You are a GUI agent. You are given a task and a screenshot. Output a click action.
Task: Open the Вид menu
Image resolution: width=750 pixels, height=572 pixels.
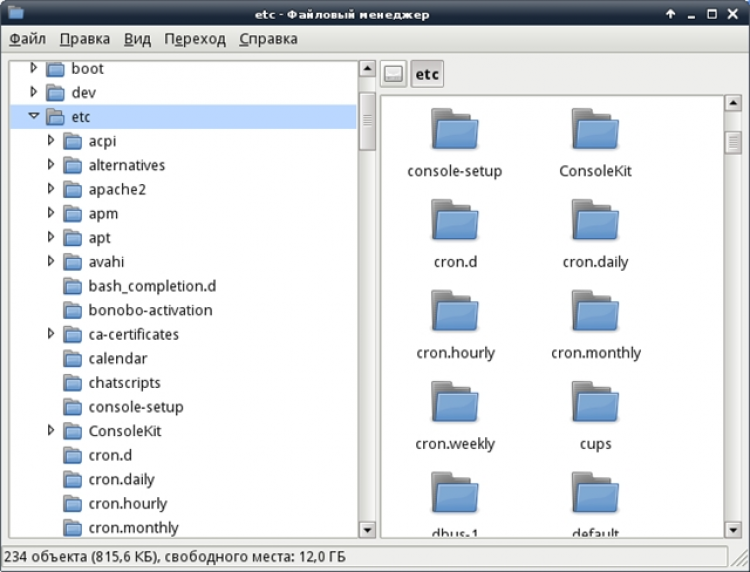(x=137, y=39)
